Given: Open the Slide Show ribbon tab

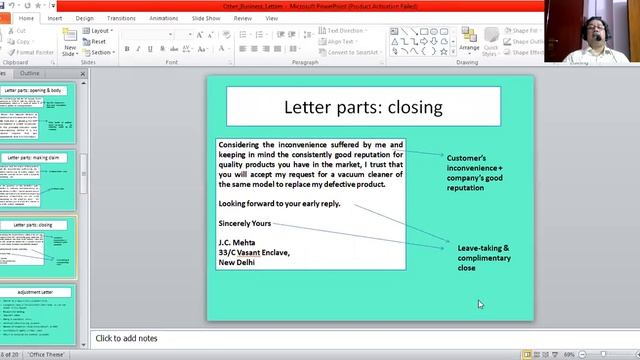Looking at the screenshot, I should [x=206, y=18].
